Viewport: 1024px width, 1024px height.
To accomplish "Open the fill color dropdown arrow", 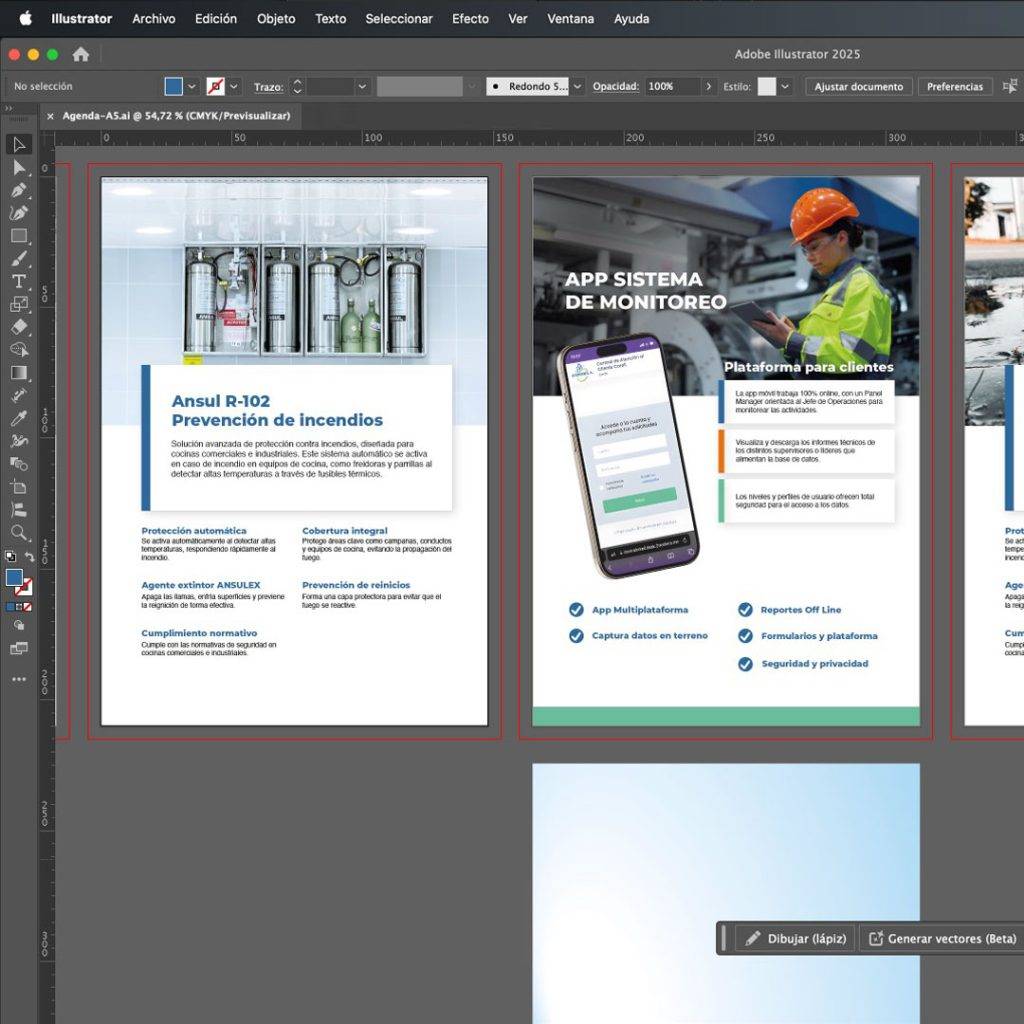I will [191, 86].
